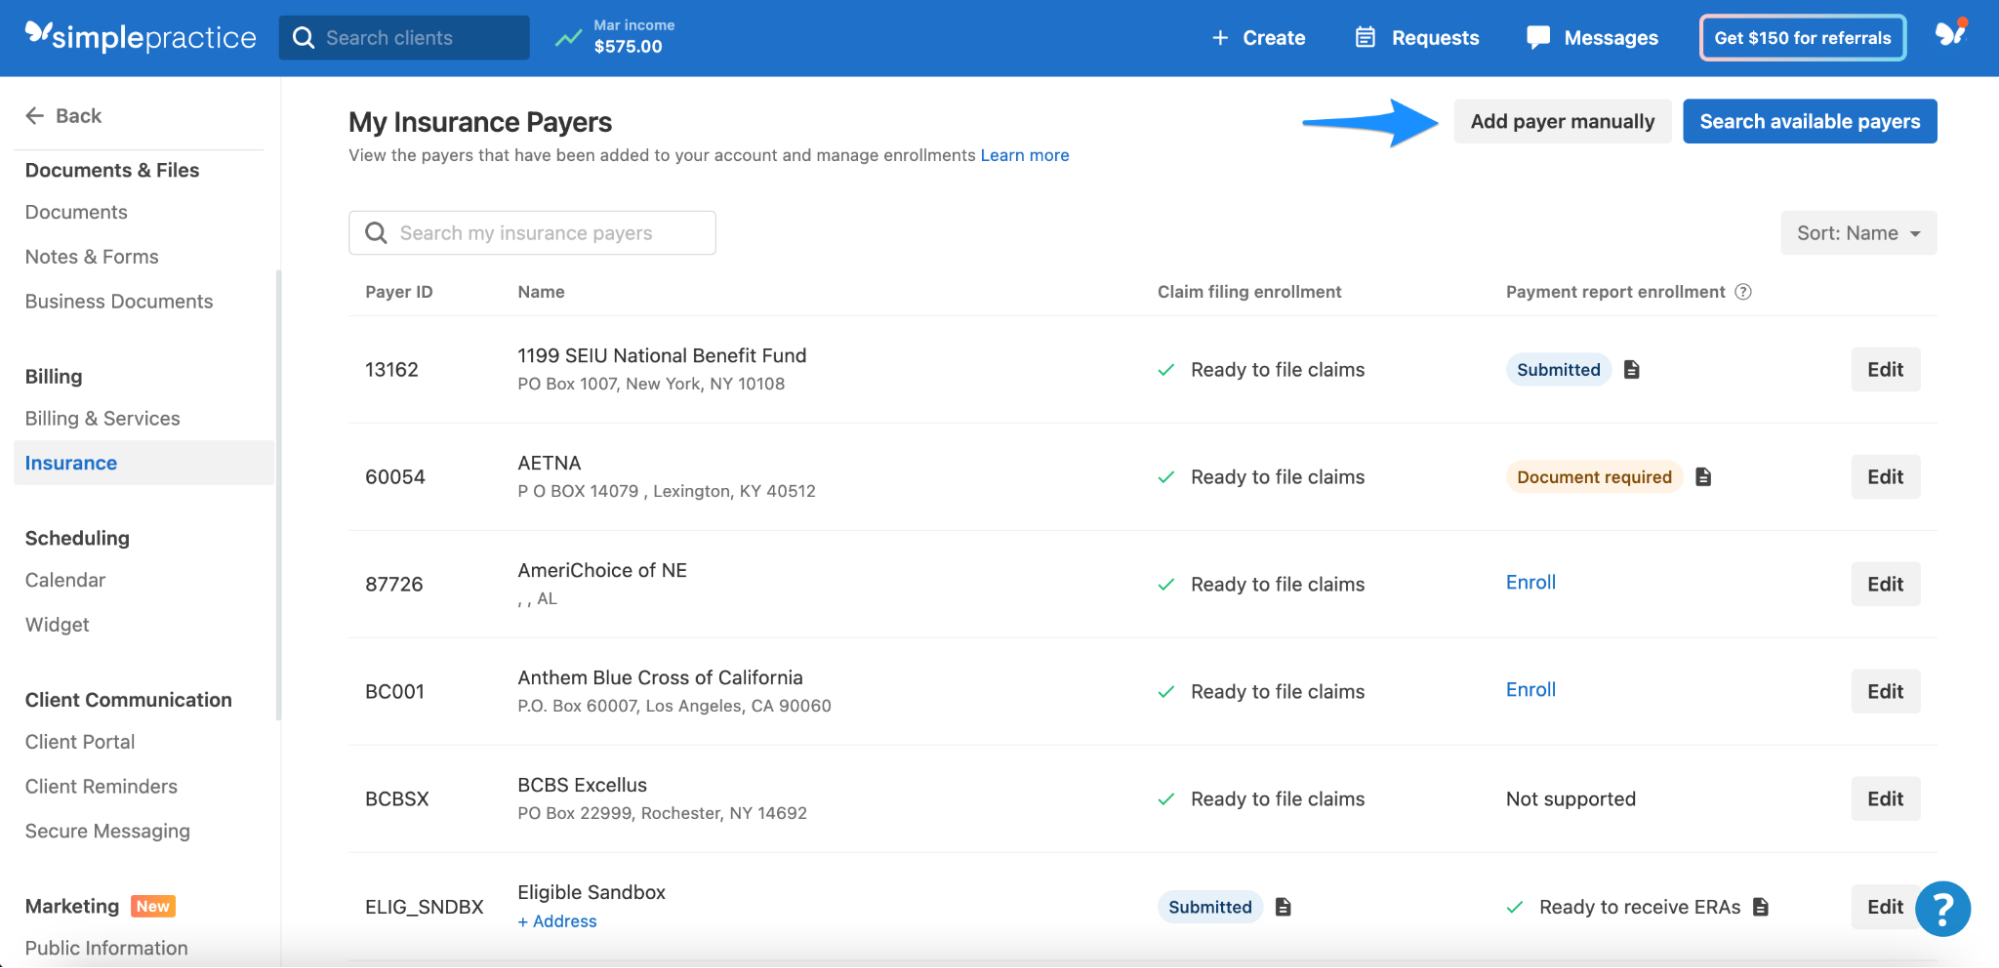Click Add payer manually

[x=1561, y=121]
